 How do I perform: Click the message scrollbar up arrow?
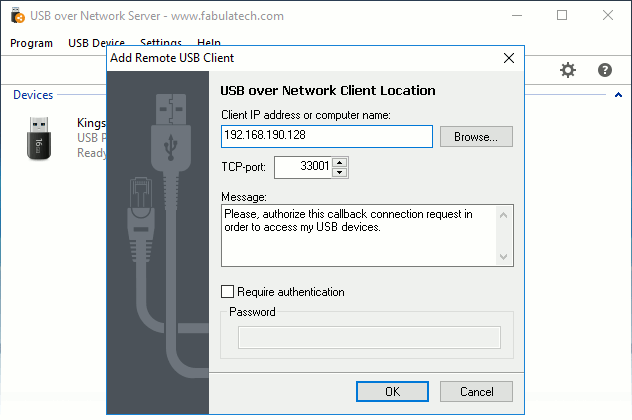click(x=503, y=215)
